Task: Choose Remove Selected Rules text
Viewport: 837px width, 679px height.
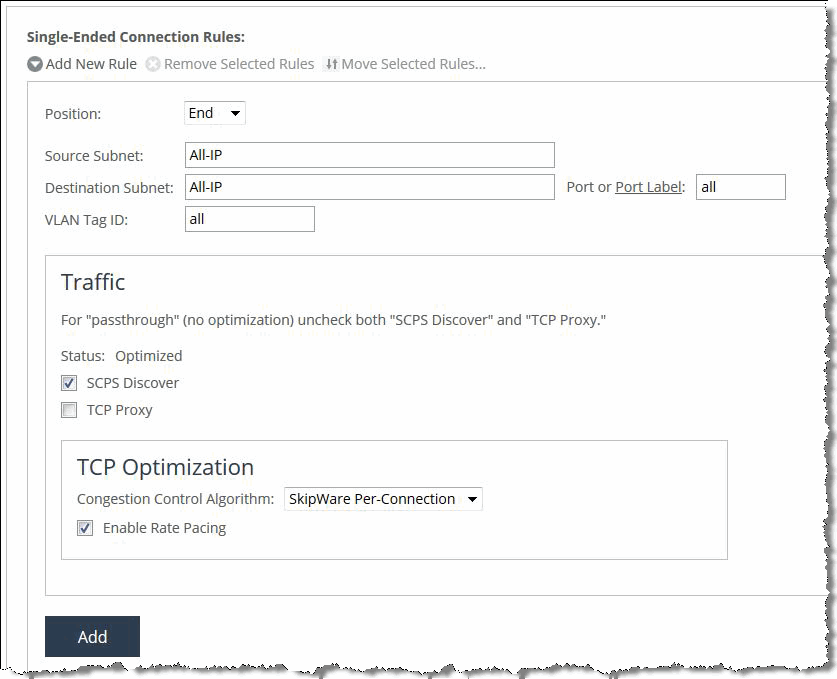Action: click(239, 64)
